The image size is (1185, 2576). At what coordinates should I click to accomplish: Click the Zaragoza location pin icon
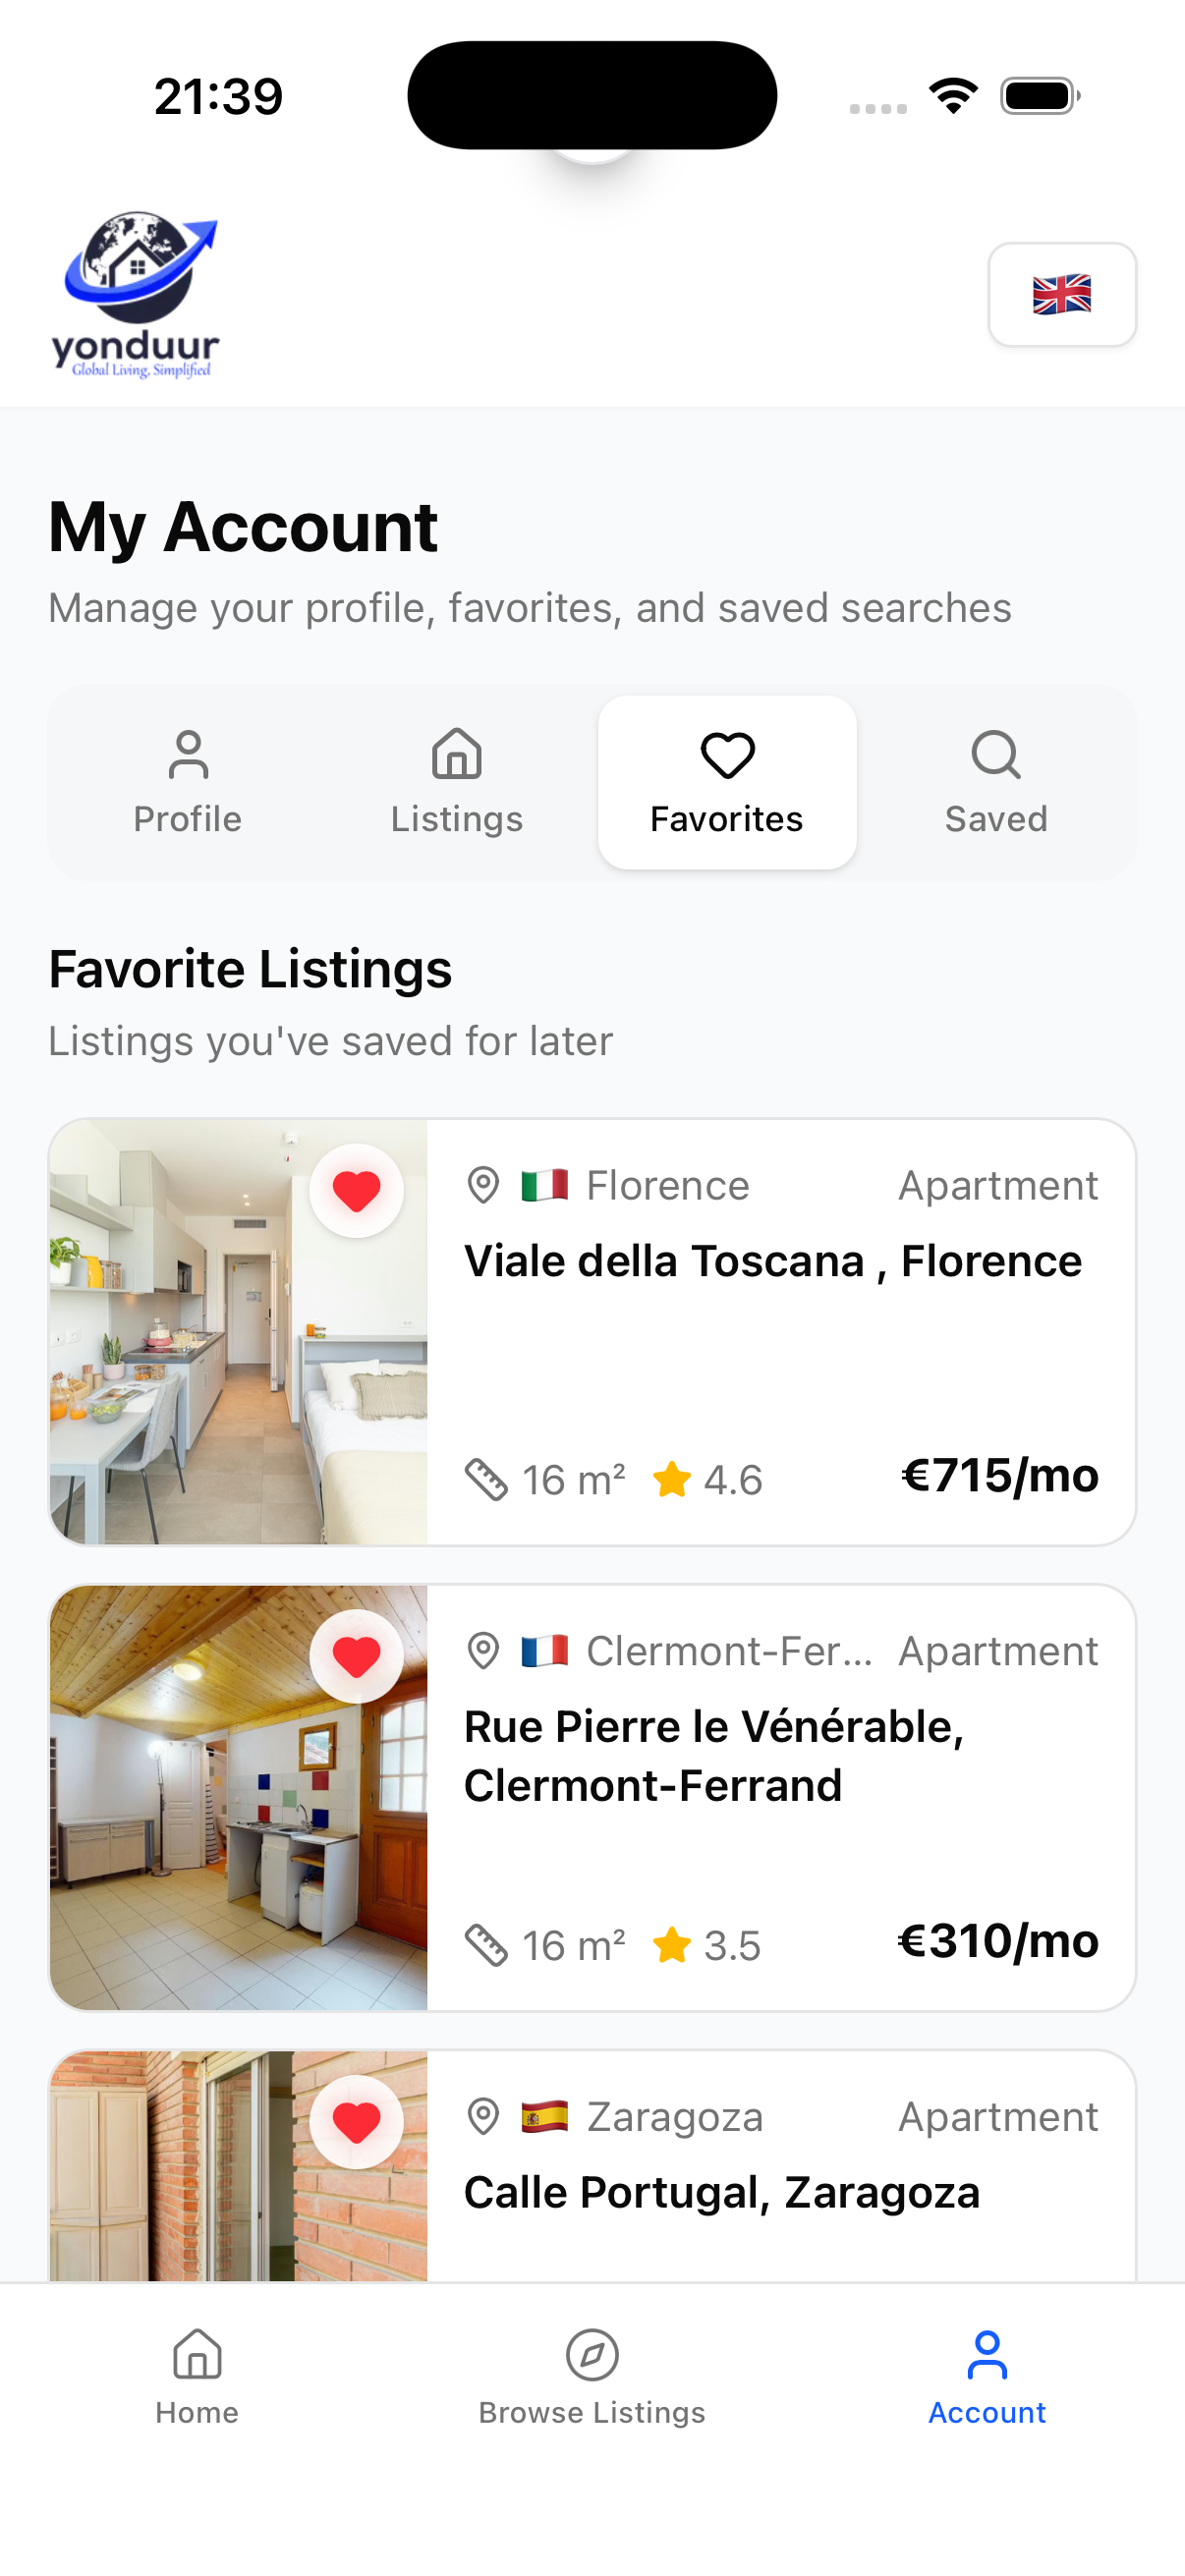click(484, 2117)
